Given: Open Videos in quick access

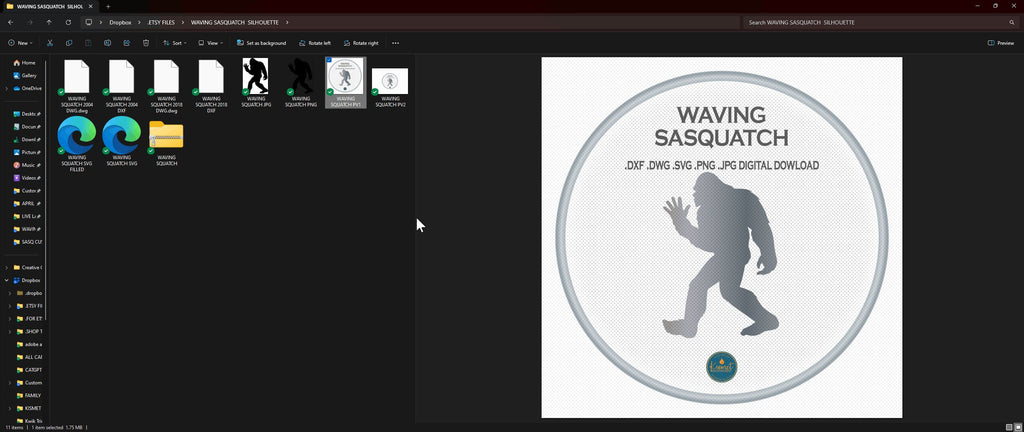Looking at the screenshot, I should tap(26, 177).
